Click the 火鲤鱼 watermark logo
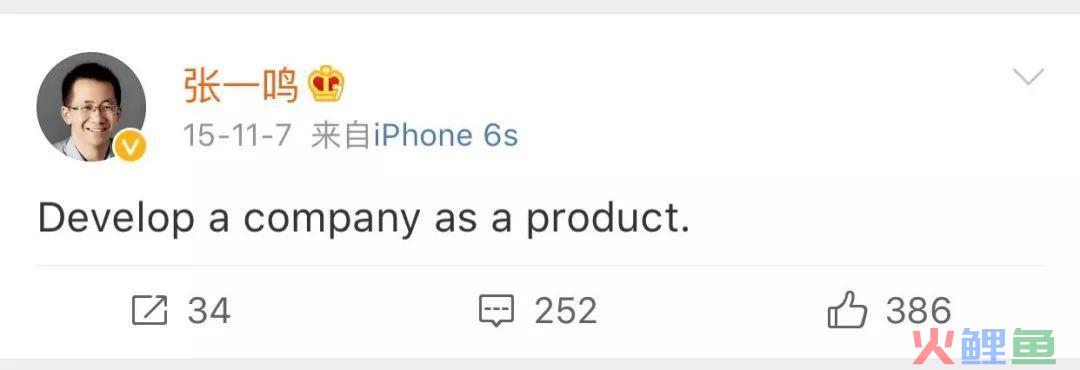The width and height of the screenshot is (1080, 370). (984, 347)
